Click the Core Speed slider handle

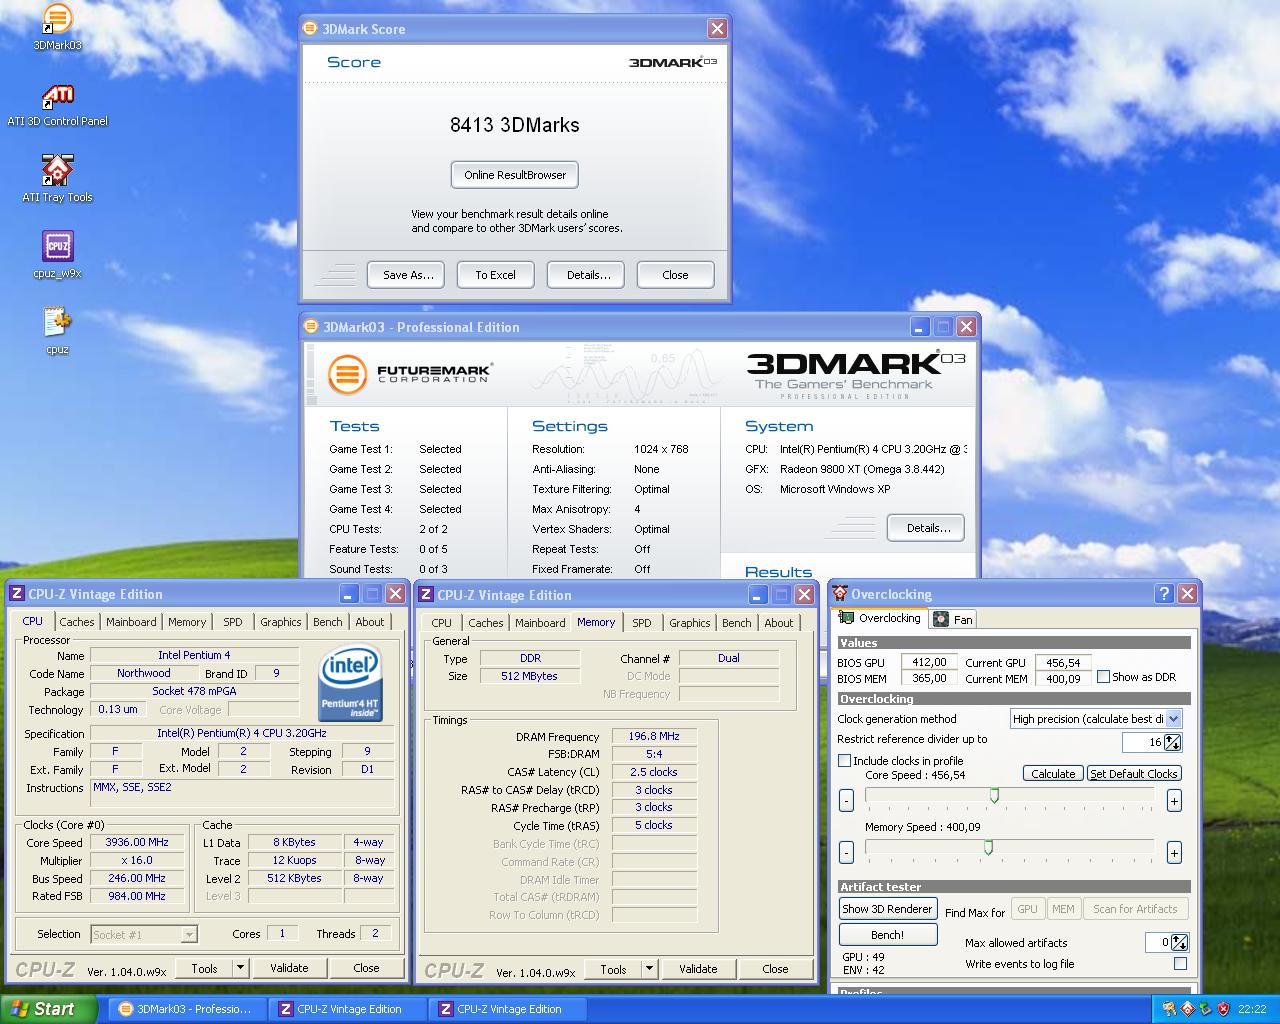[994, 796]
